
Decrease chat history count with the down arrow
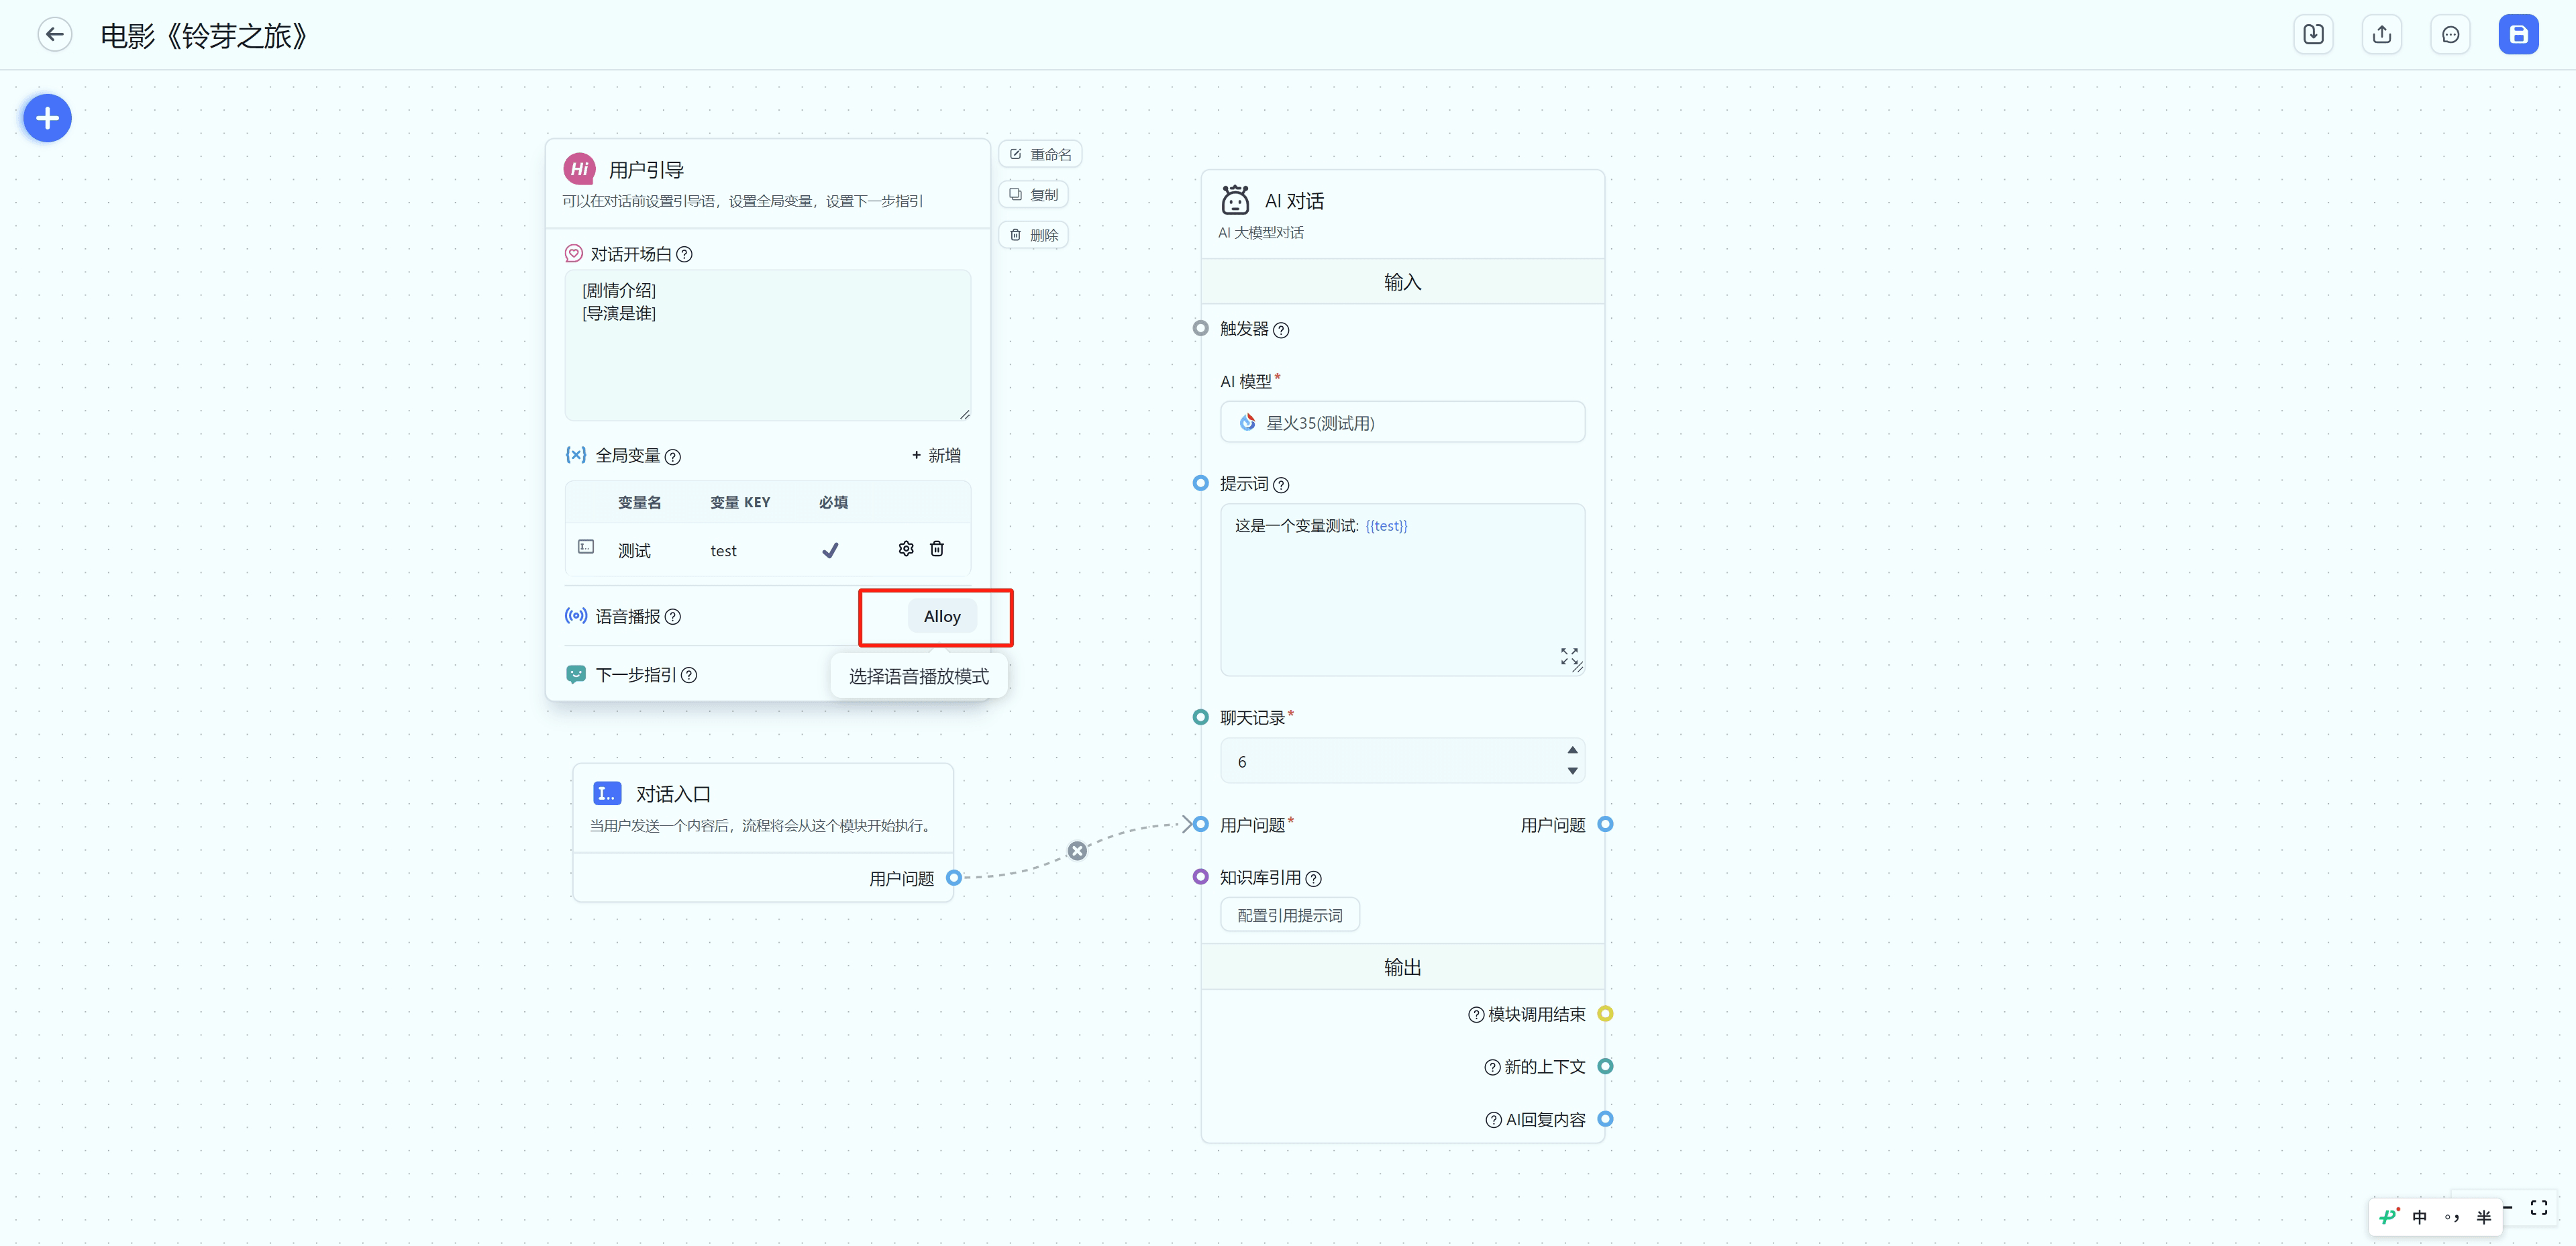(x=1572, y=771)
